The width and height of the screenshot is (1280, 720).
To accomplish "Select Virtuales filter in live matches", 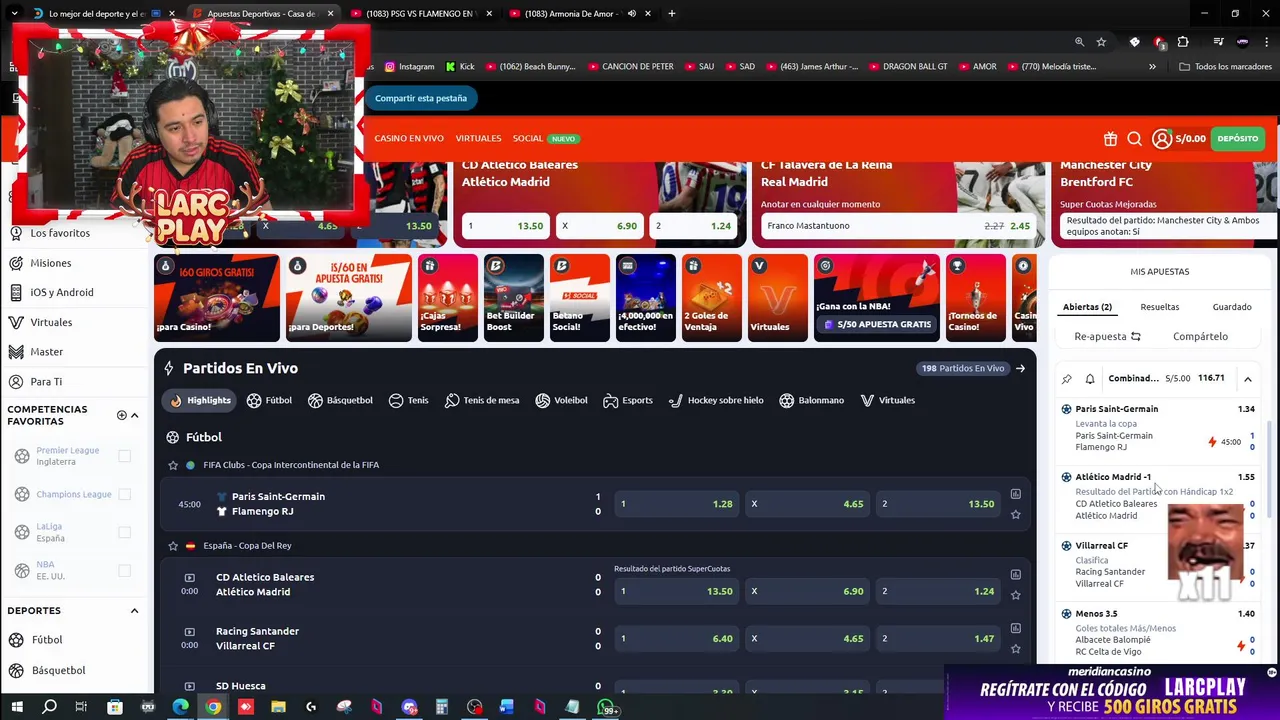I will tap(887, 400).
